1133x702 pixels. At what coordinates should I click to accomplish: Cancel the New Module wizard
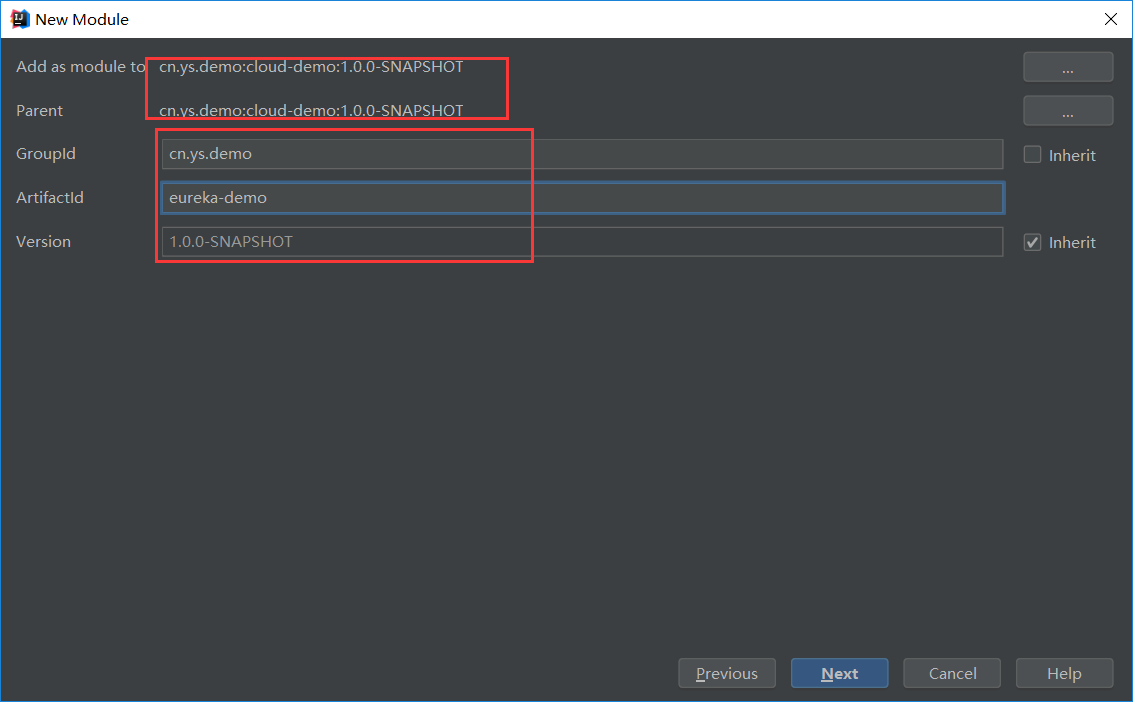point(952,673)
